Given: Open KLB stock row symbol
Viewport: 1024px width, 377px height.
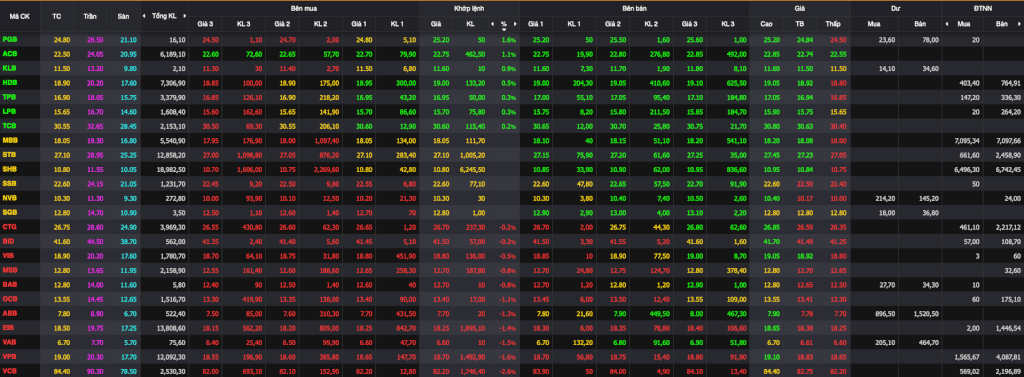Looking at the screenshot, I should pos(10,68).
